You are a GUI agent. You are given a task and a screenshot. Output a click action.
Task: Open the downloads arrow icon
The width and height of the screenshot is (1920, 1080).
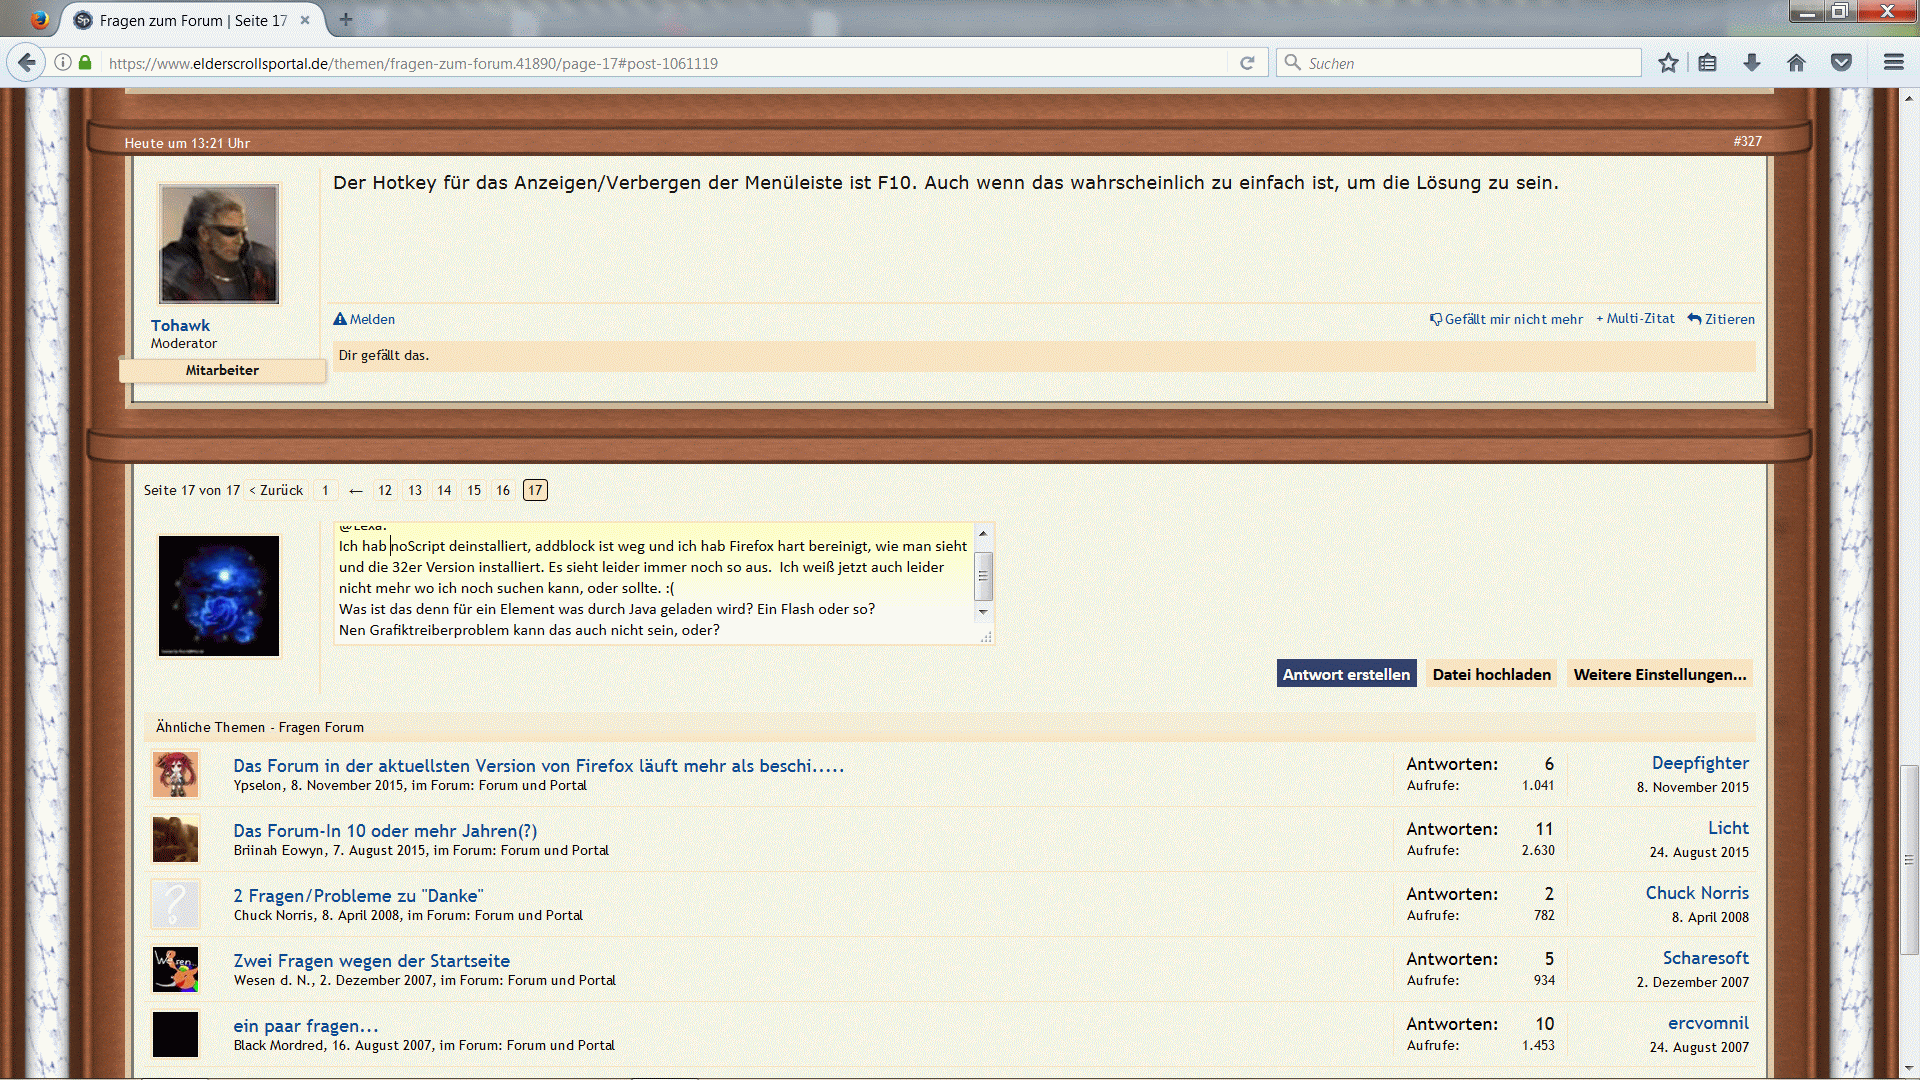click(x=1752, y=63)
